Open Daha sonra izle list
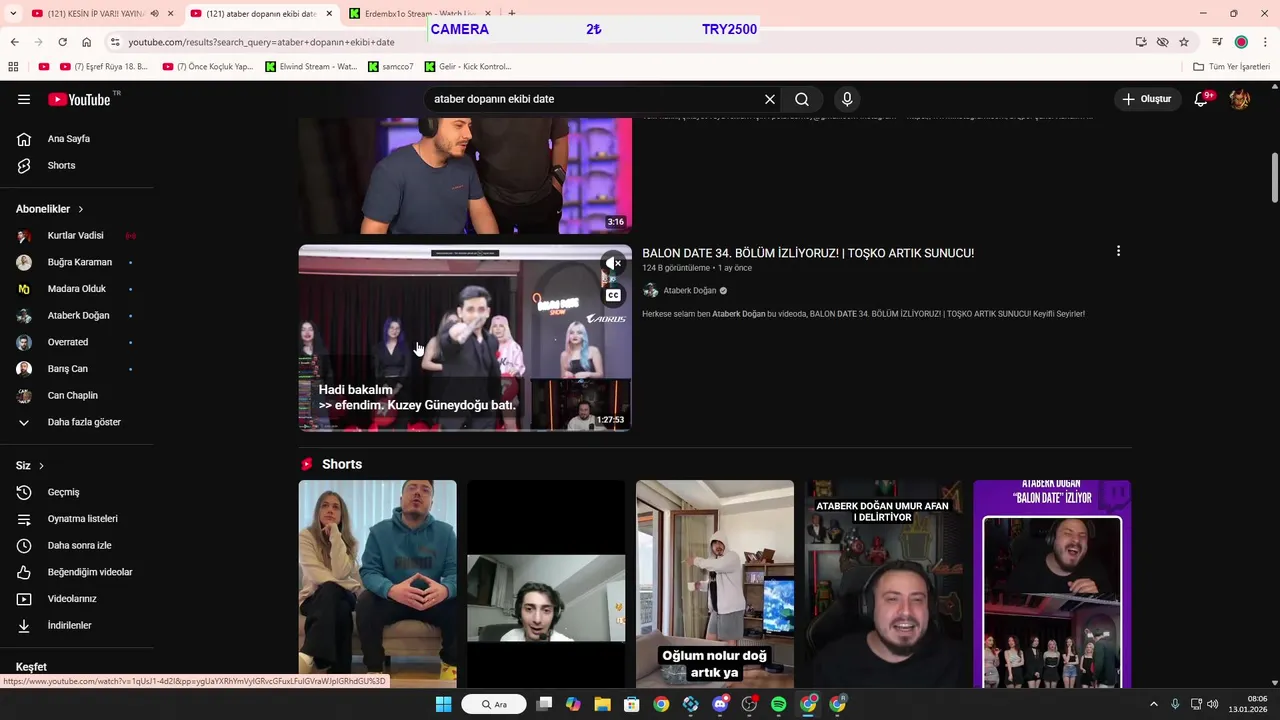Image resolution: width=1280 pixels, height=720 pixels. pos(77,545)
